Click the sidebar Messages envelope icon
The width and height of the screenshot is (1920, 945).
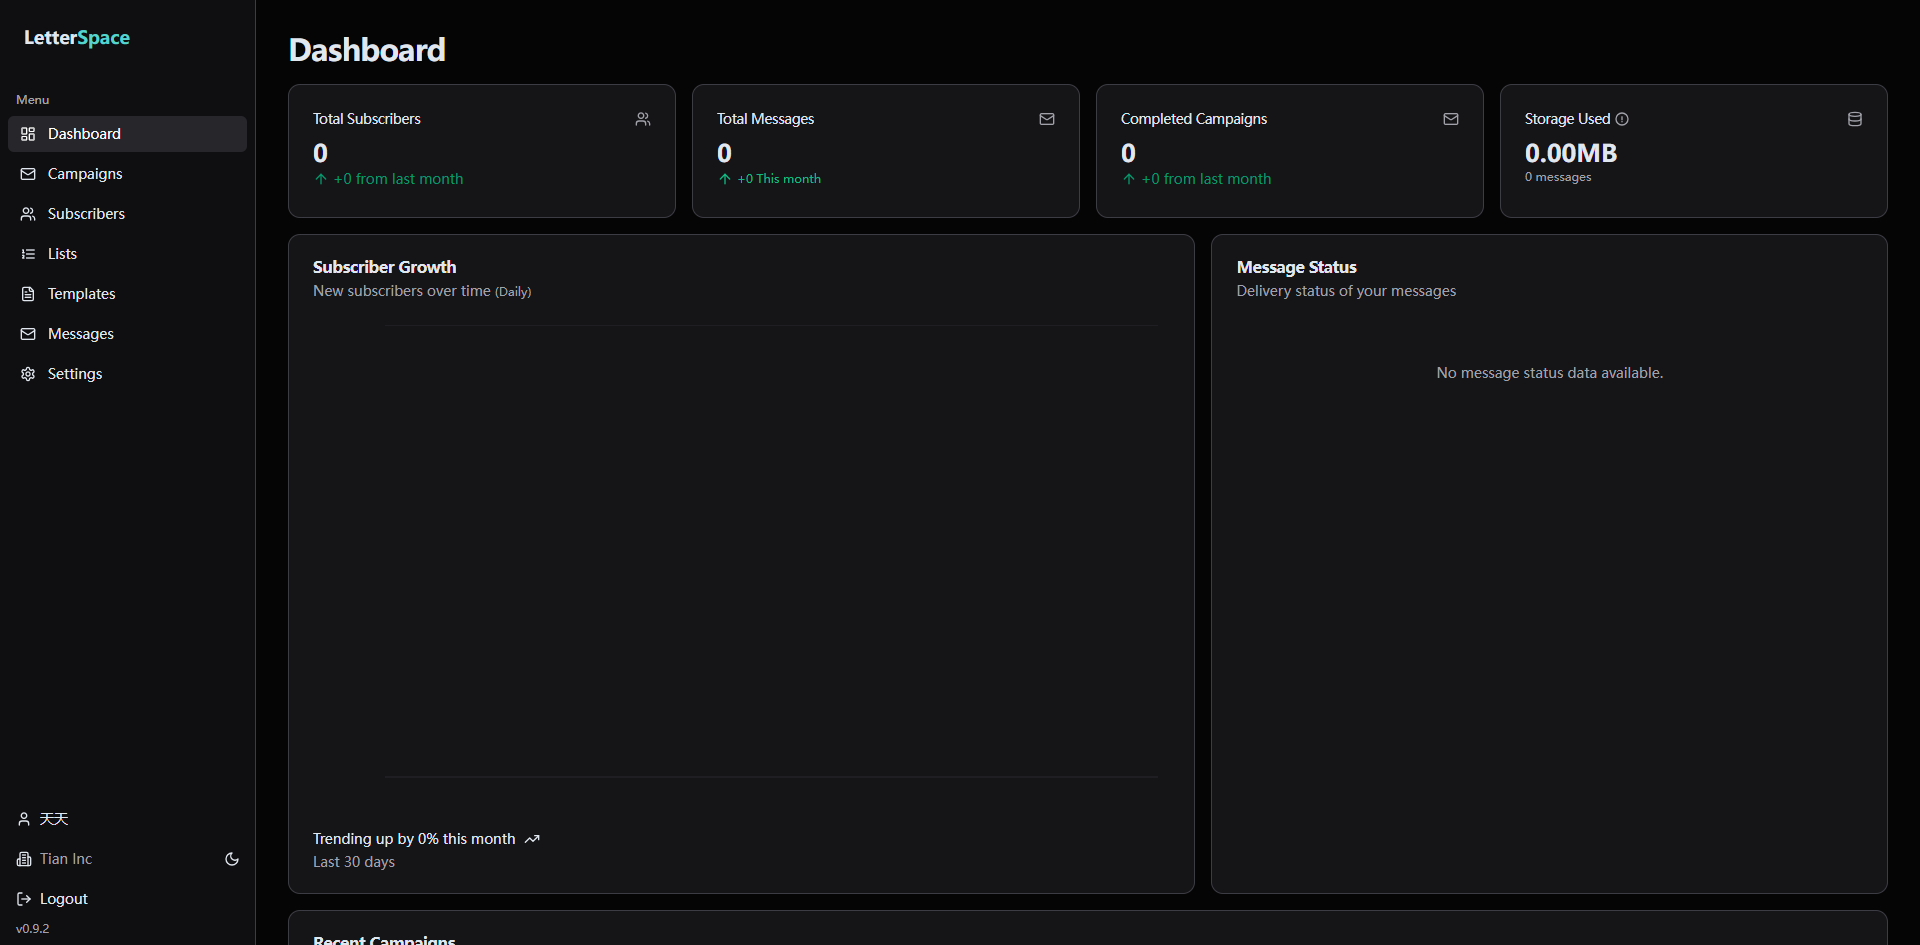coord(28,334)
